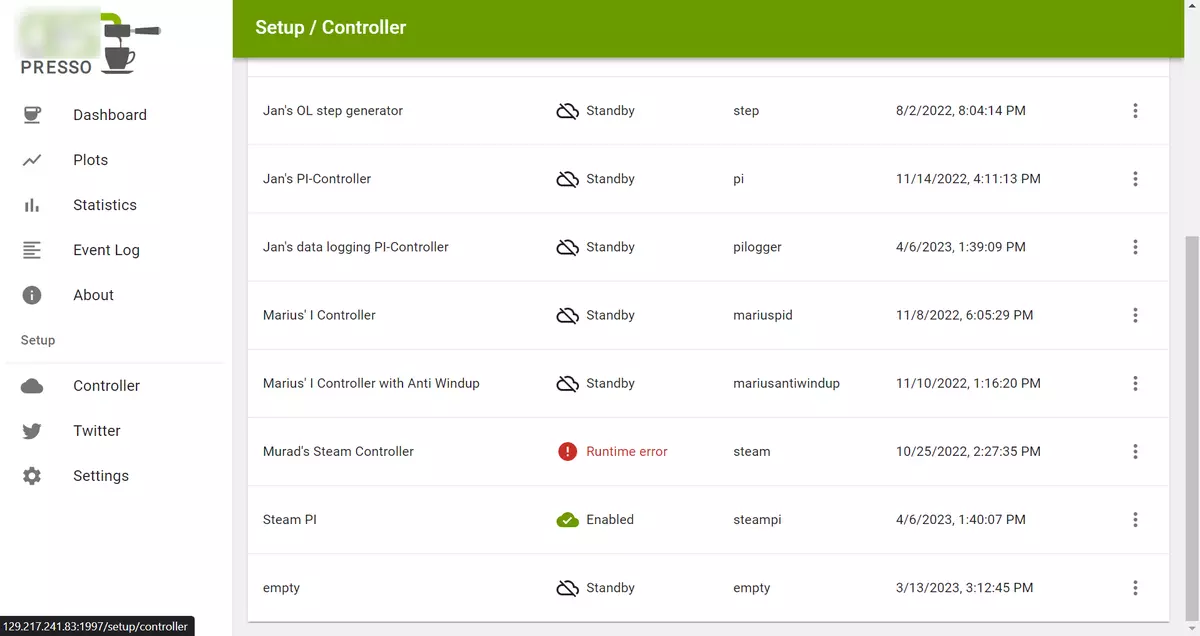
Task: Click the Statistics bar chart icon
Action: [32, 204]
